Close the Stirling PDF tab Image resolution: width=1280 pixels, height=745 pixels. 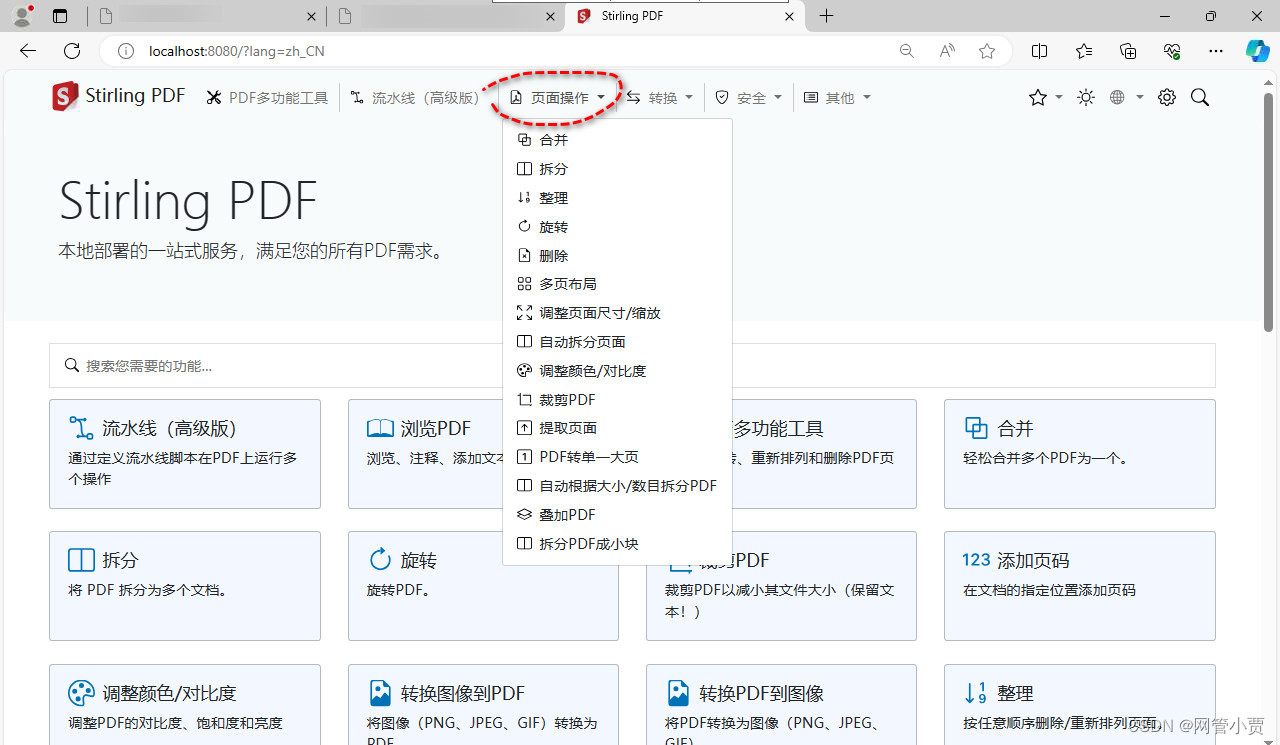(x=789, y=17)
